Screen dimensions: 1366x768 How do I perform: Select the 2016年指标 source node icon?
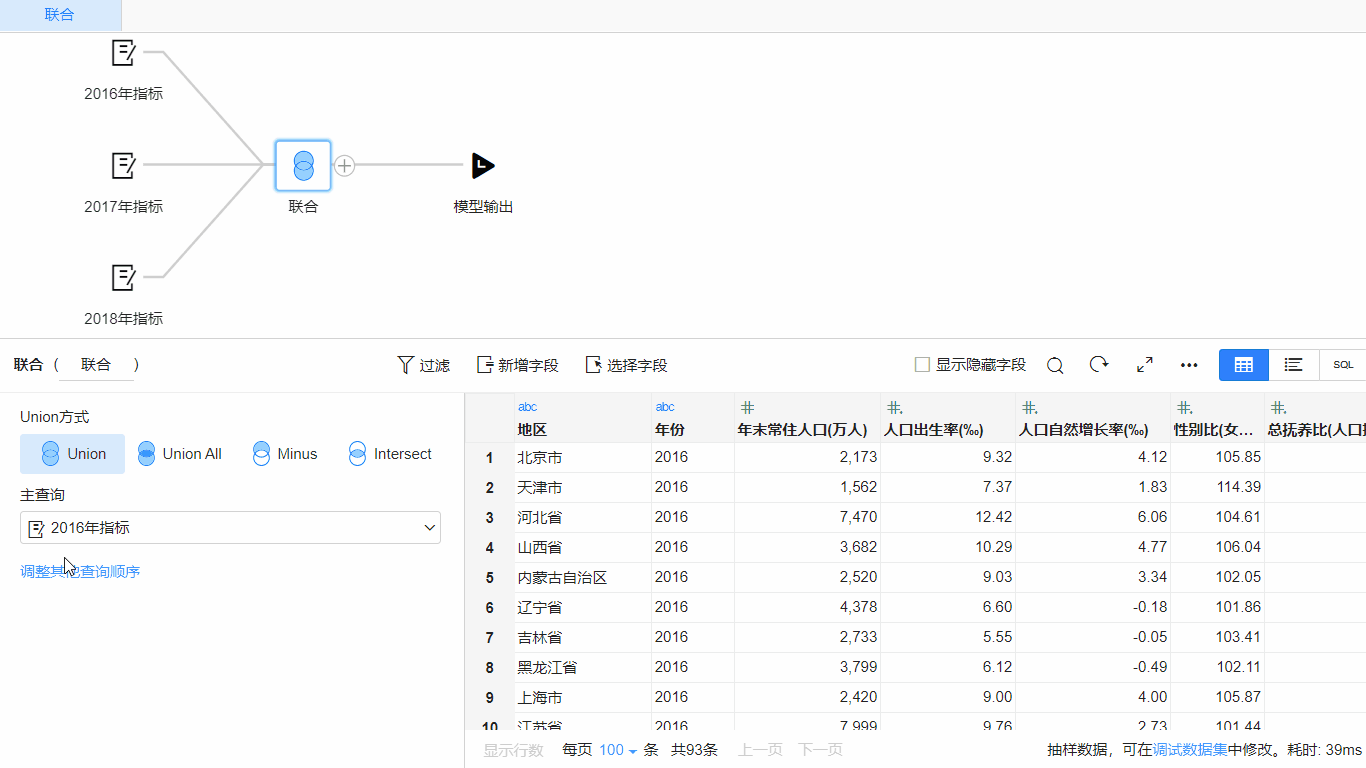point(123,53)
